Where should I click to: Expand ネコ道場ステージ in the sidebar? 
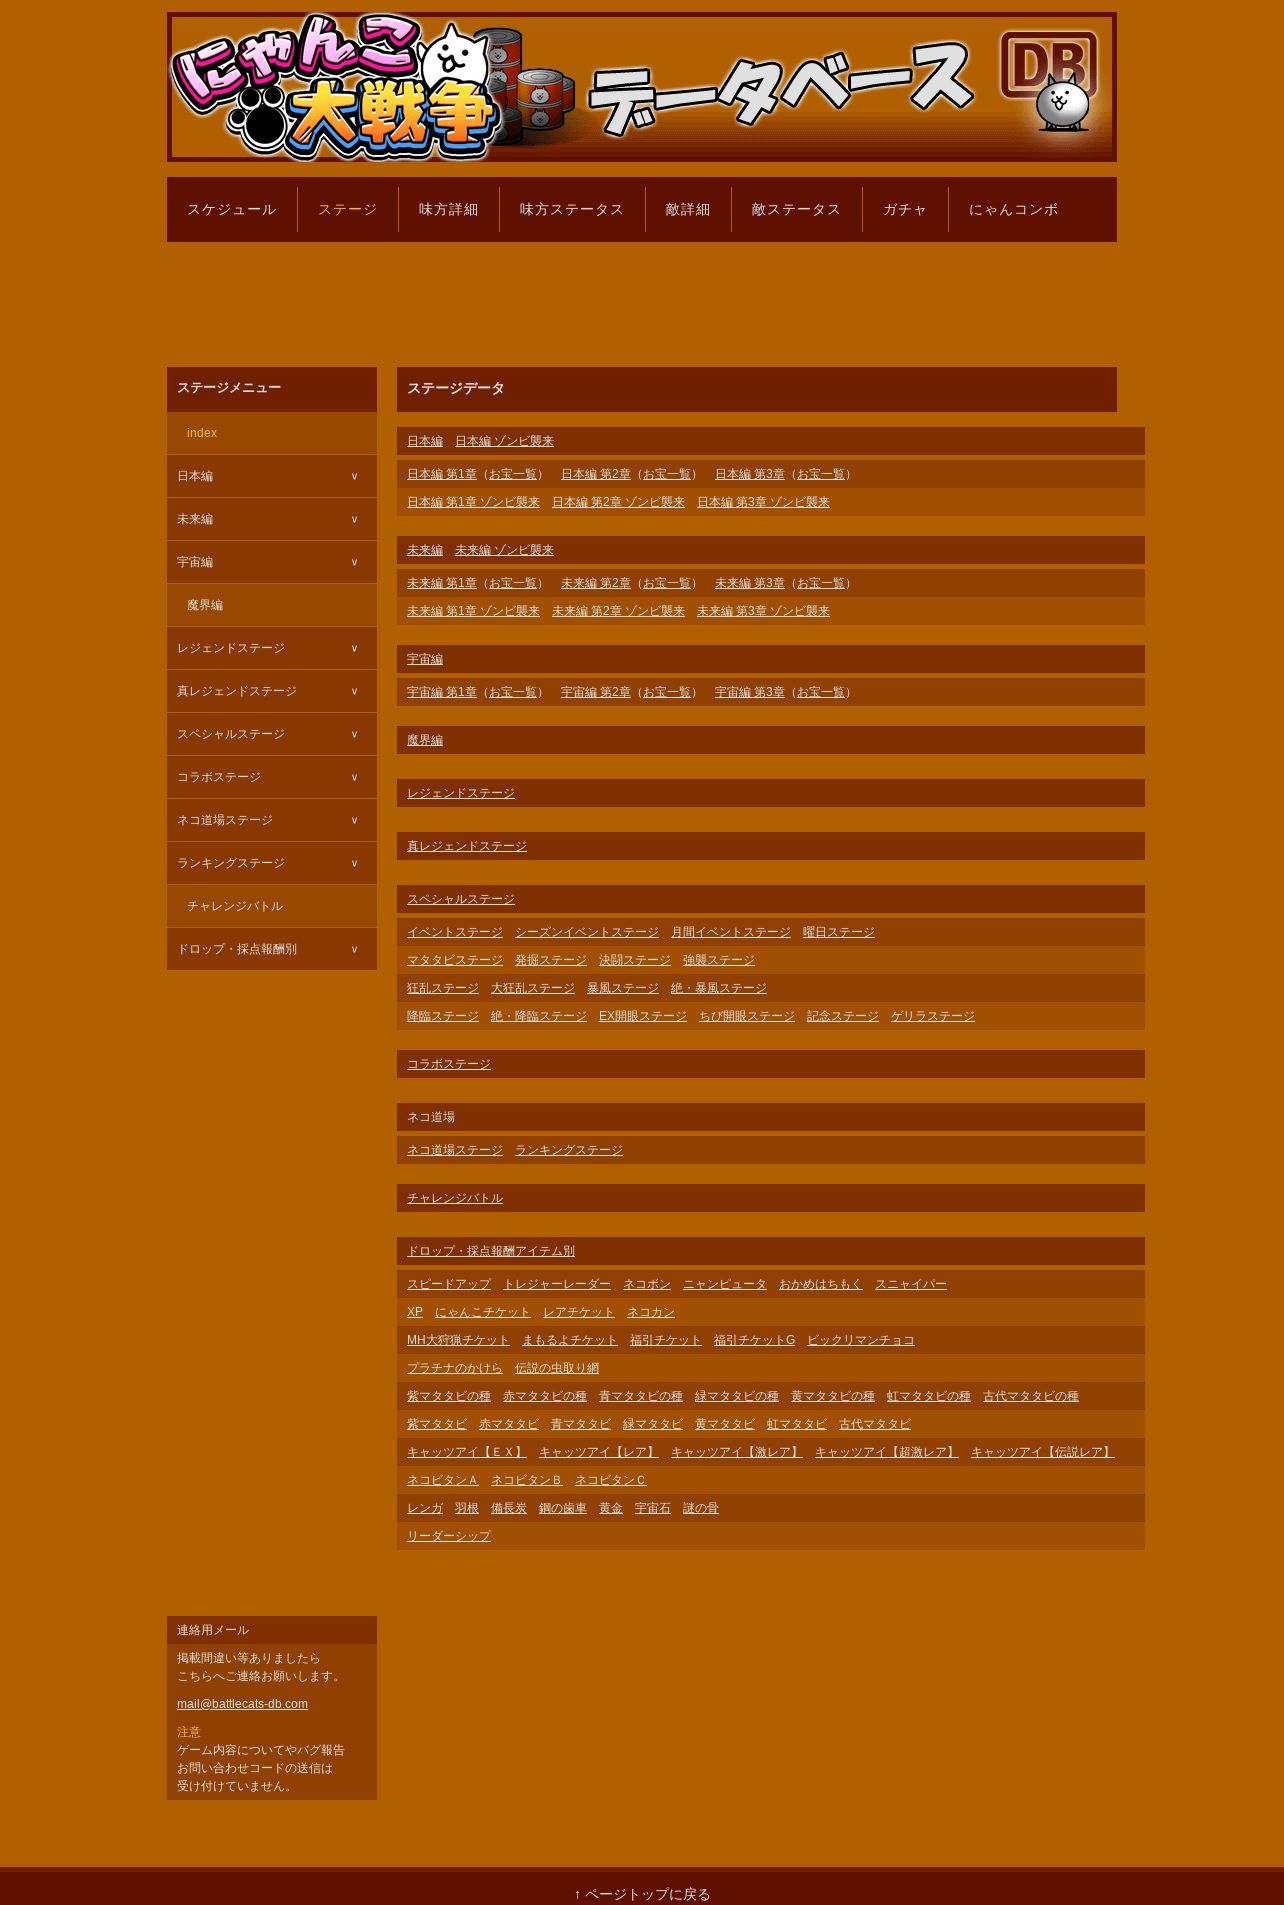[272, 820]
